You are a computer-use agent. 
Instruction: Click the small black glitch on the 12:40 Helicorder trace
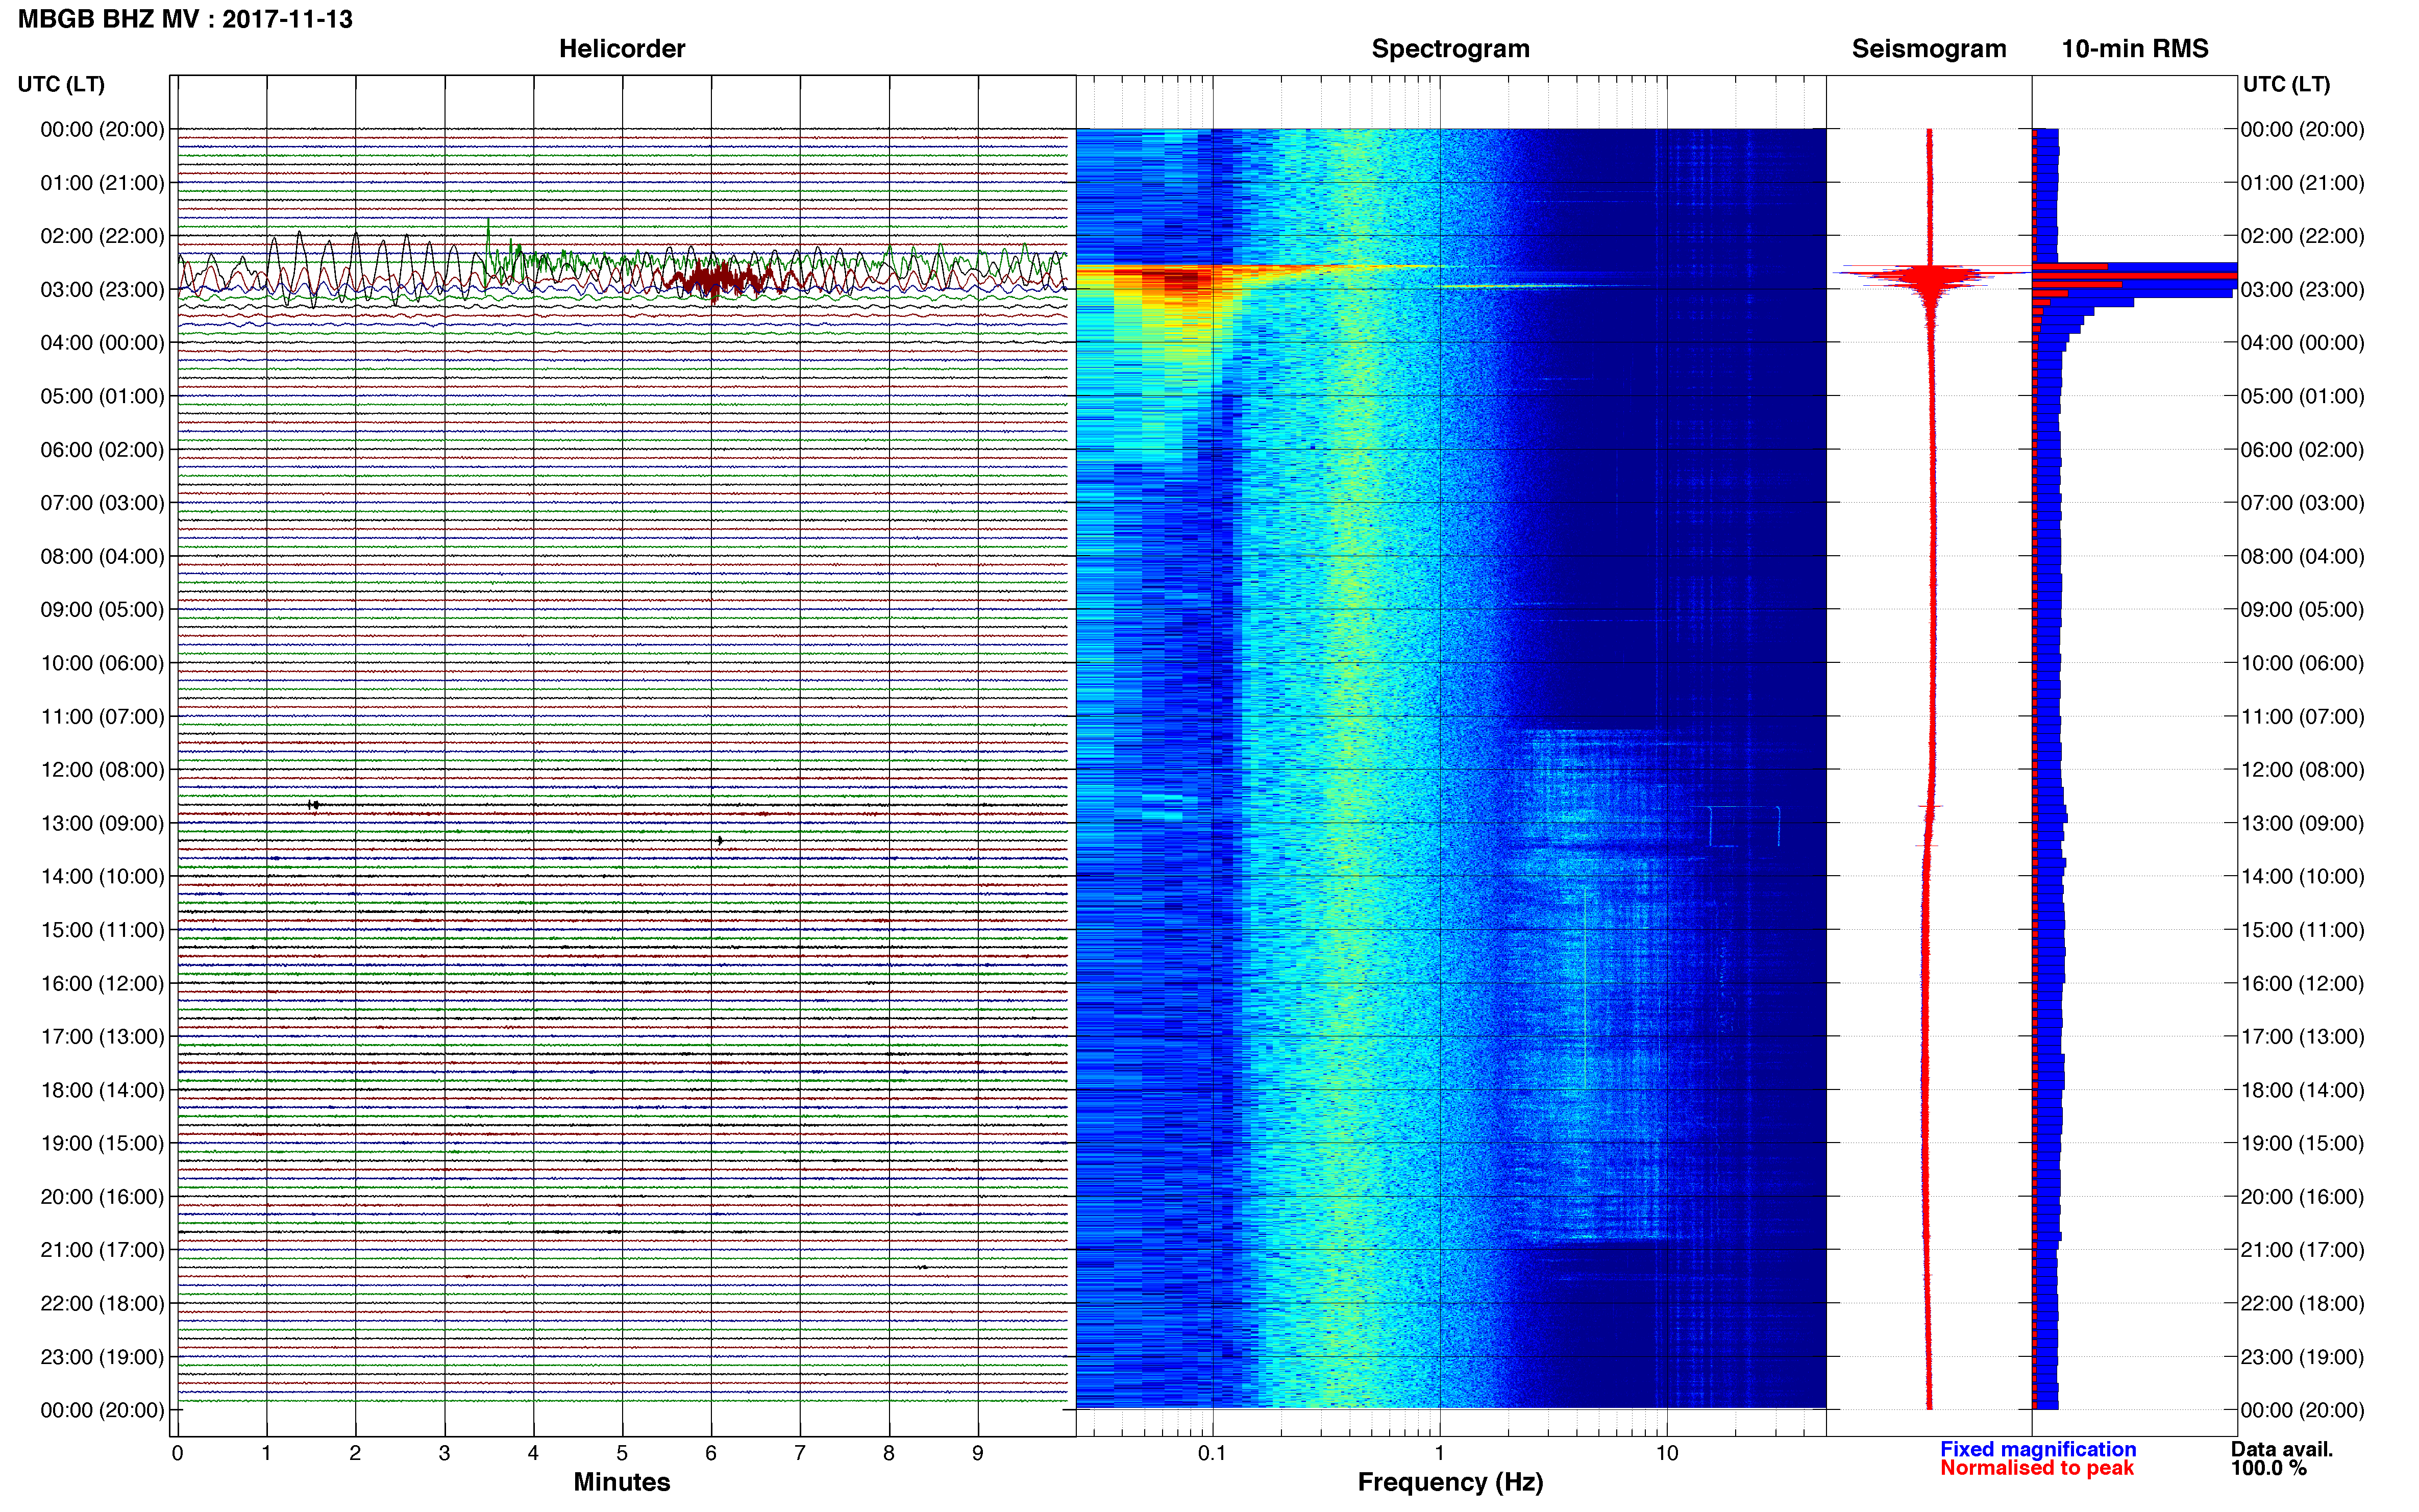314,805
